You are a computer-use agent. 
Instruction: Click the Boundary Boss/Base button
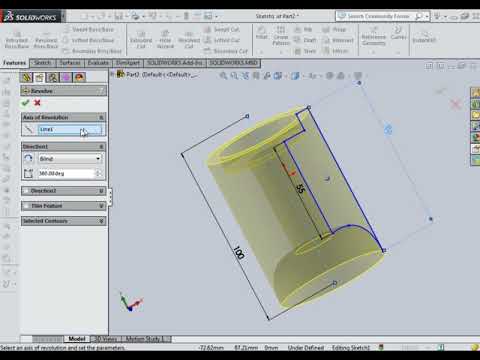click(x=93, y=51)
